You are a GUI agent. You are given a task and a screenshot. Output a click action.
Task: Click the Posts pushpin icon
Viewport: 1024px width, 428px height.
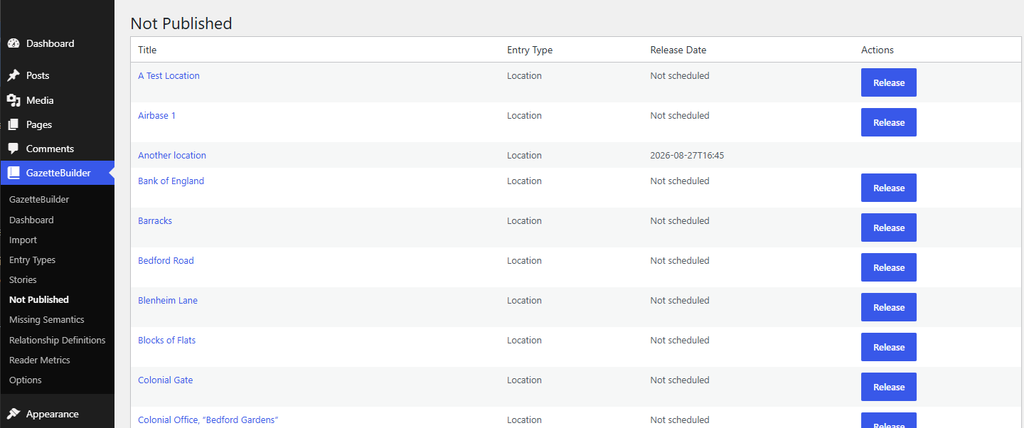pos(13,76)
